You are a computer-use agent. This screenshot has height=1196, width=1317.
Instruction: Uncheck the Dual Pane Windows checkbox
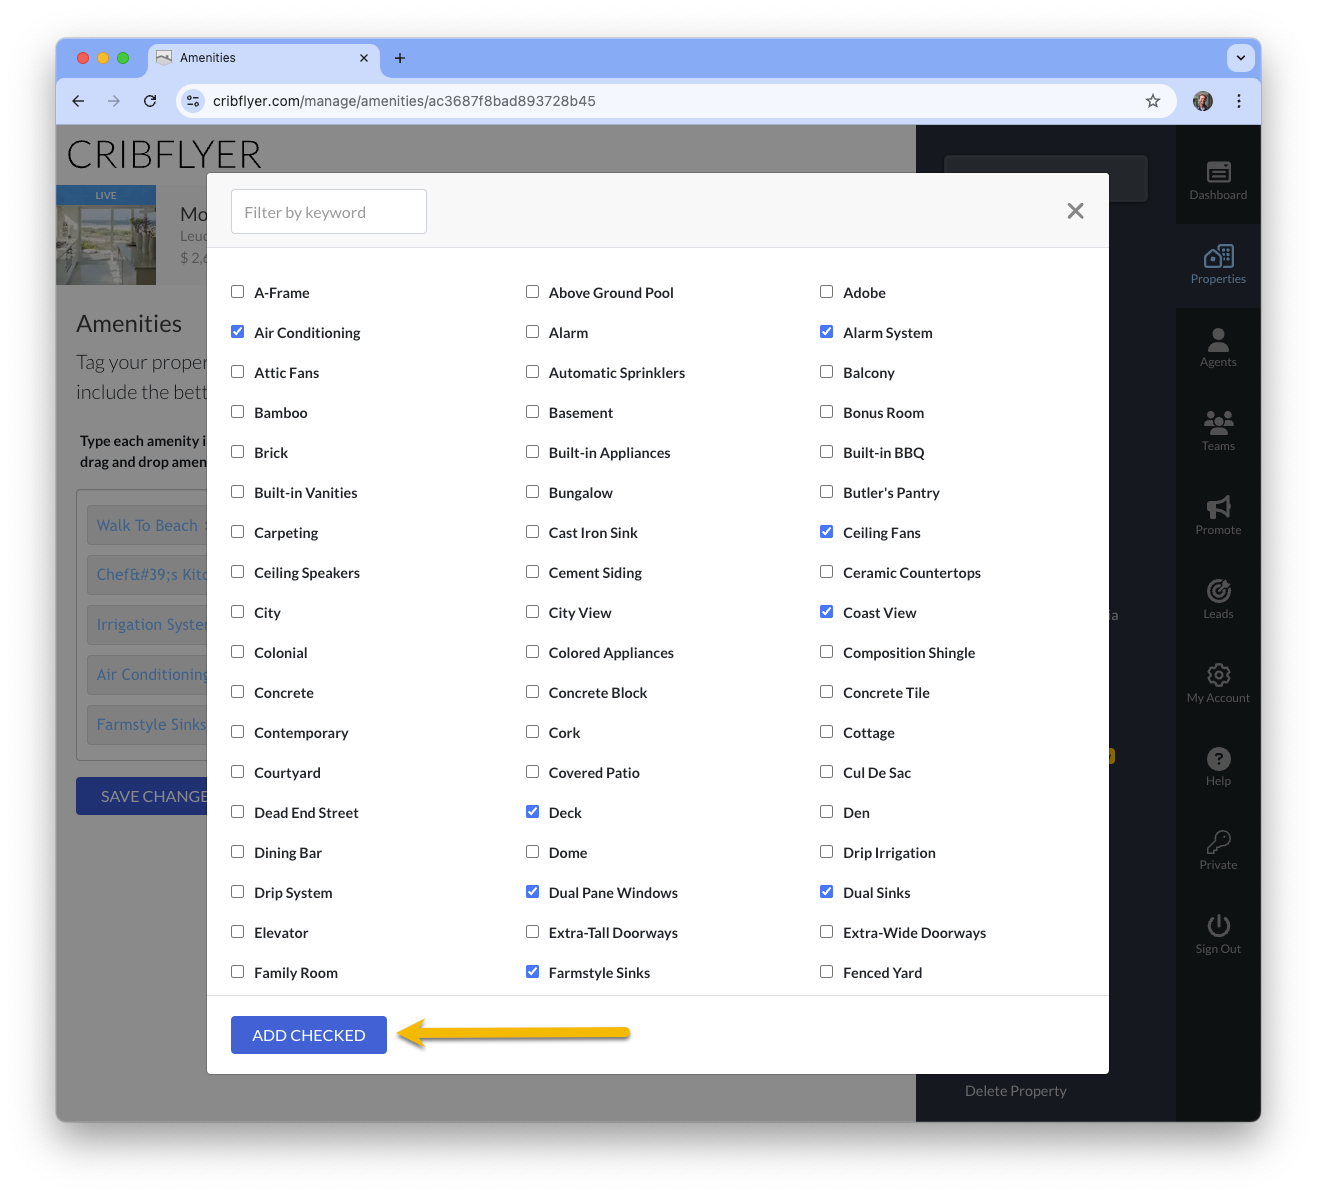[x=532, y=892]
